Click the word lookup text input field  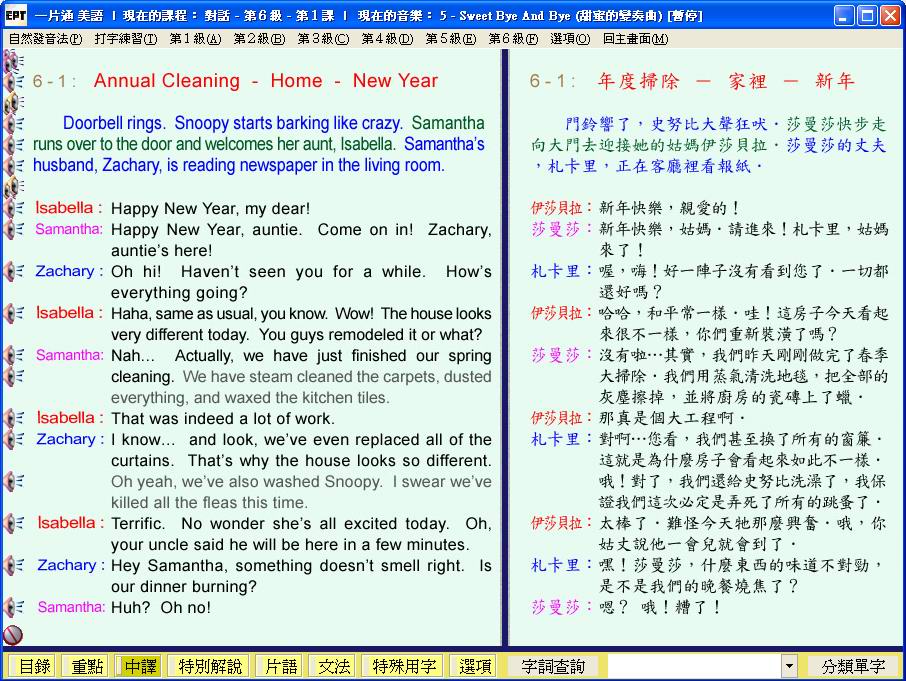pyautogui.click(x=693, y=666)
